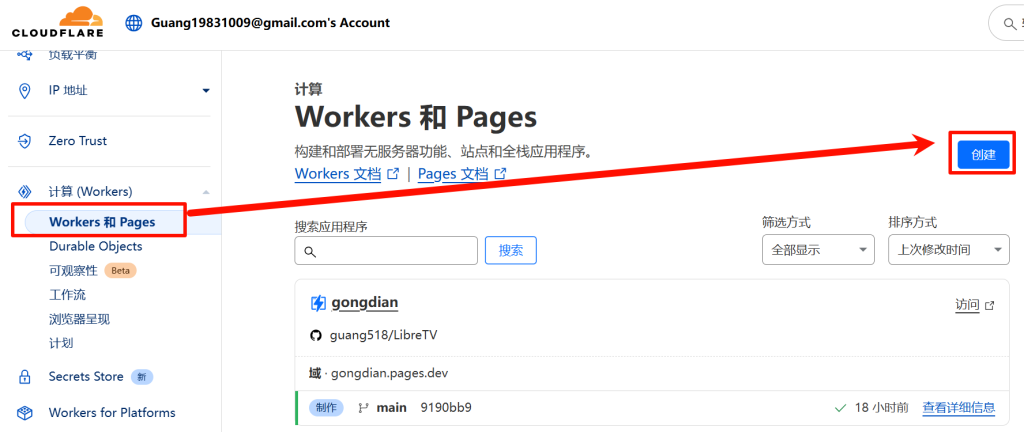Click the top-right search magnifier
Viewport: 1024px width, 432px height.
coord(1008,24)
